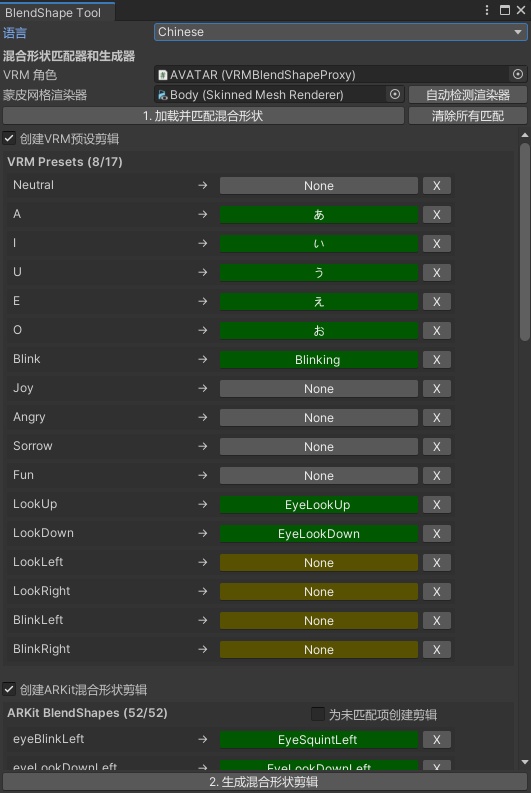Clear the Joy preset X button
Viewport: 531px width, 793px height.
click(436, 388)
